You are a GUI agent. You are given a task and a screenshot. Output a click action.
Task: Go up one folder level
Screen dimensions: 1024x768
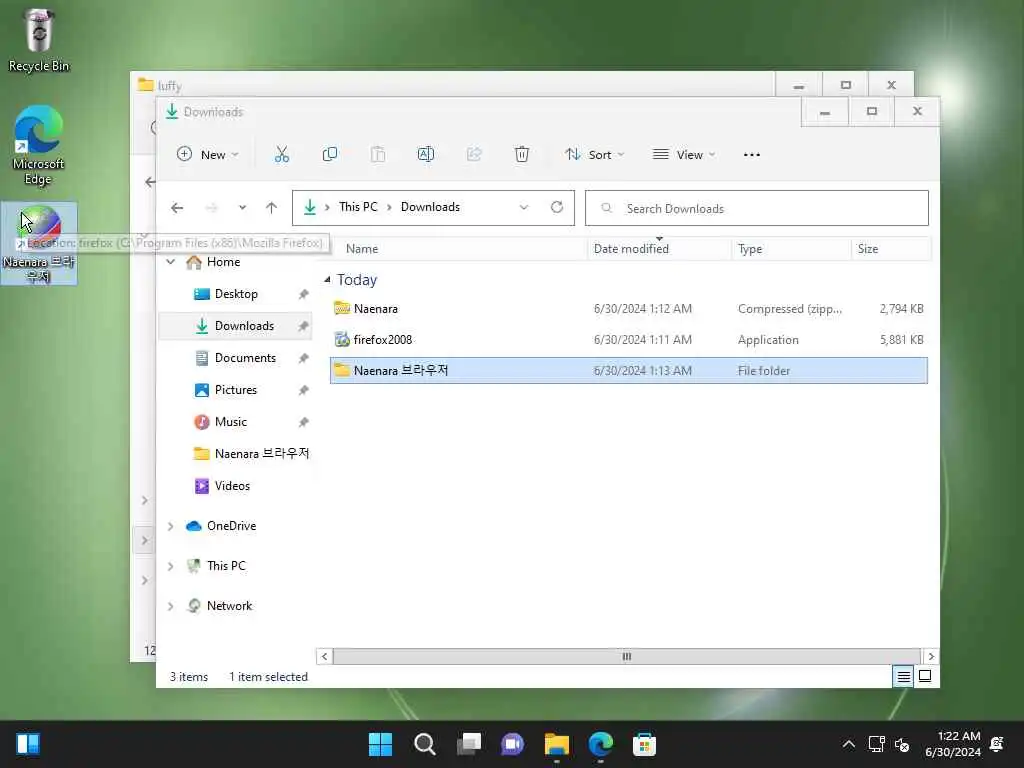click(x=272, y=208)
